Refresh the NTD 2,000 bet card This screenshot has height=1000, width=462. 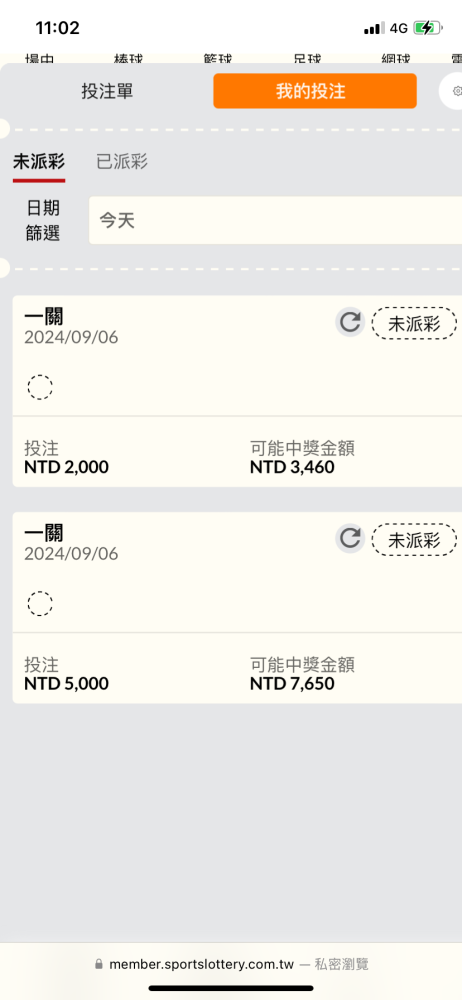pos(350,322)
